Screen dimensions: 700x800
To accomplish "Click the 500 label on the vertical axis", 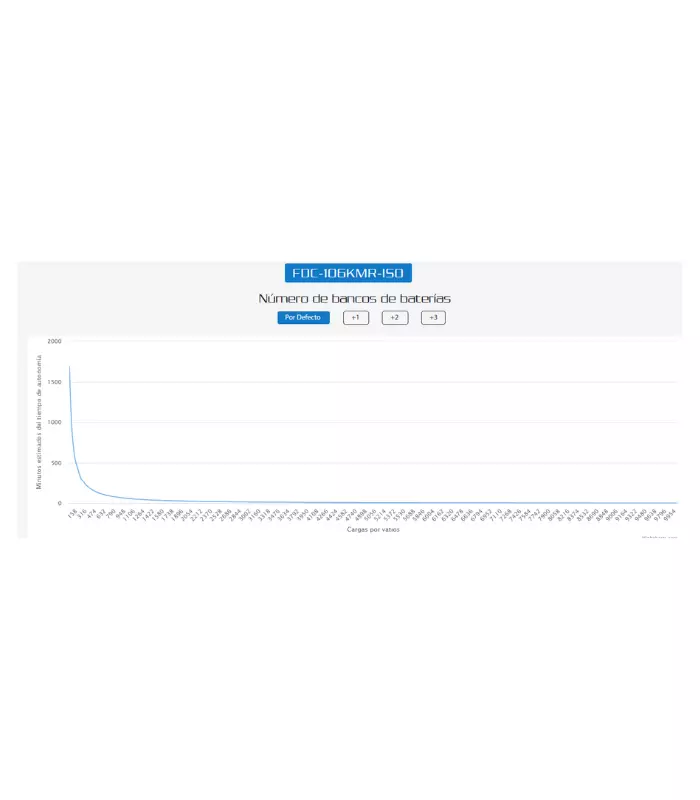I will 56,463.
